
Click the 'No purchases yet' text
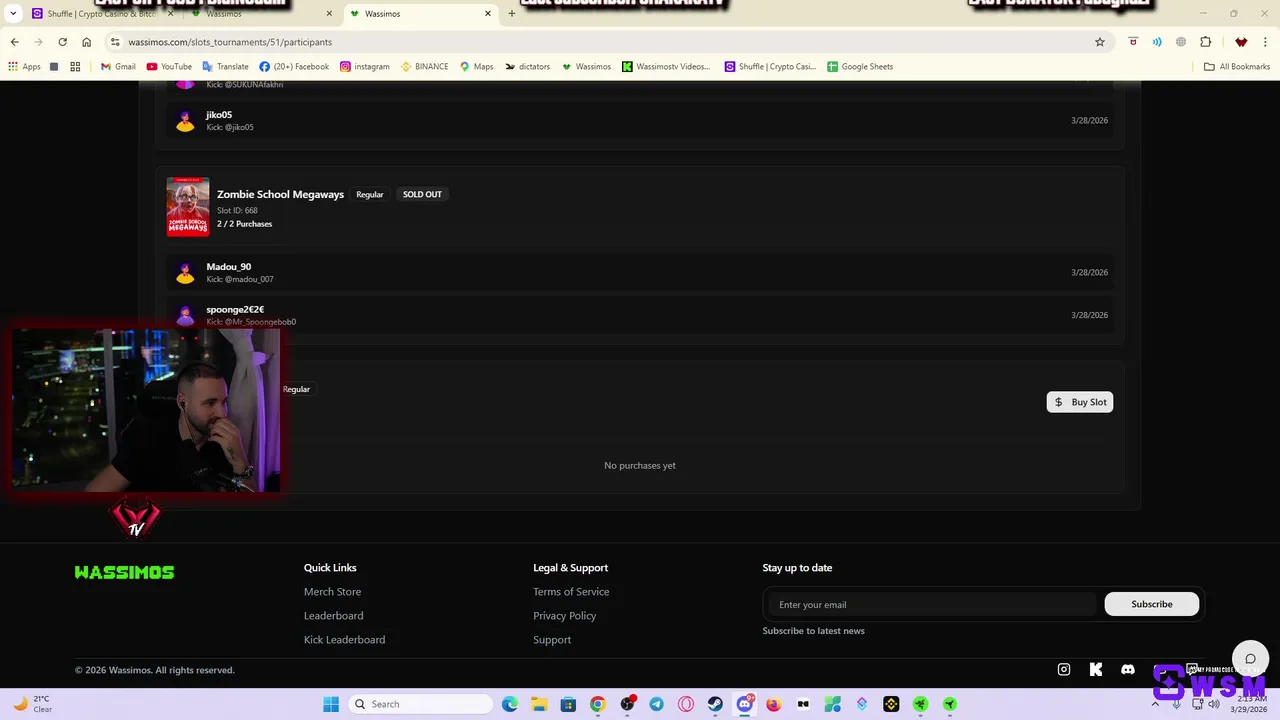(x=640, y=465)
